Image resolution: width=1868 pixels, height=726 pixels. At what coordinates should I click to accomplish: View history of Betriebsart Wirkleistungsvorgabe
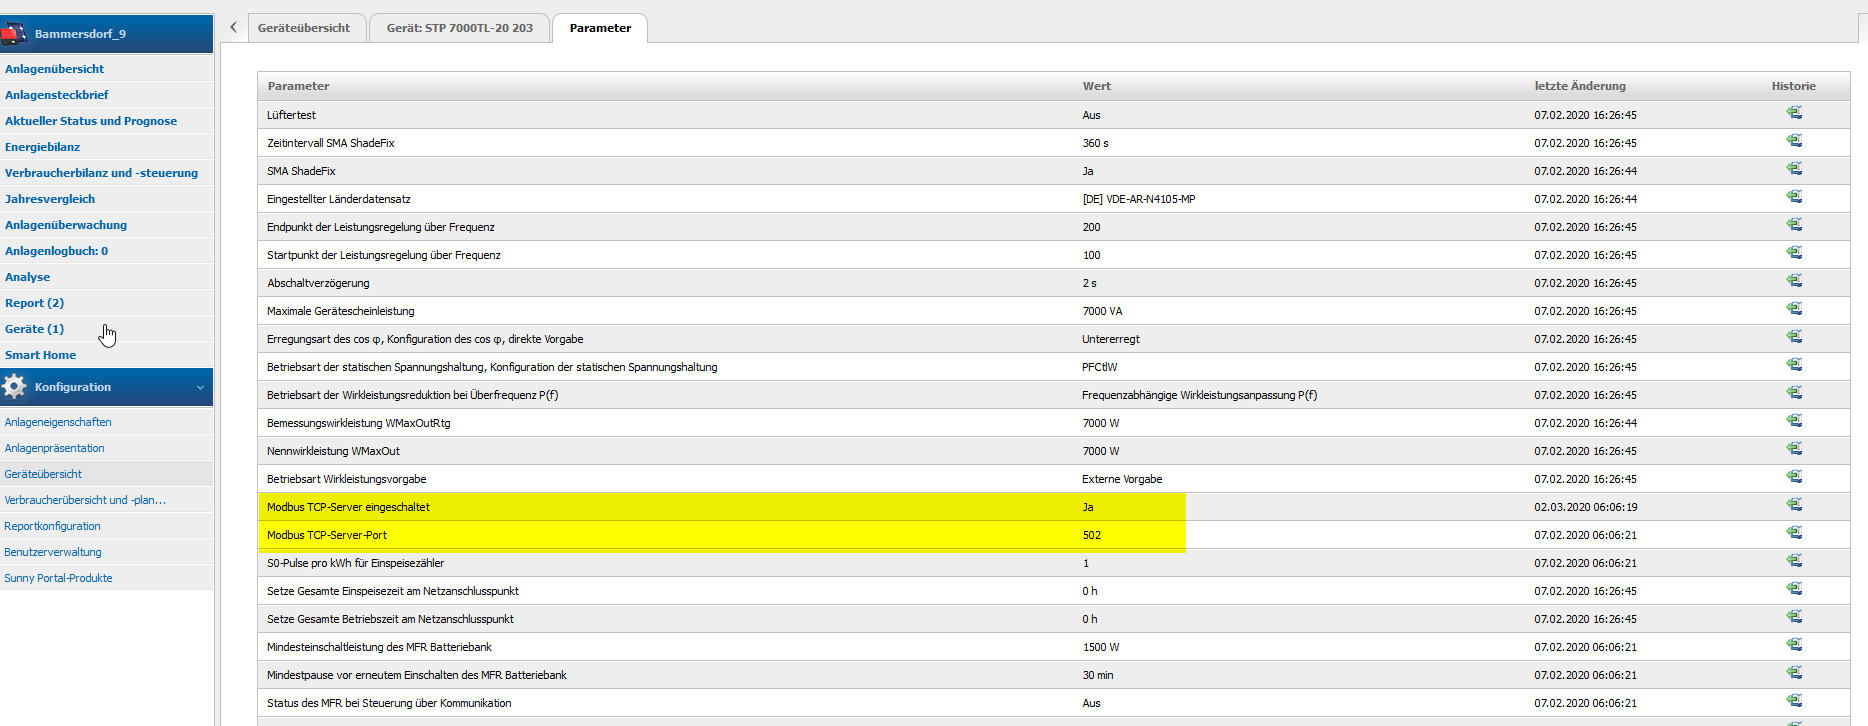[x=1794, y=477]
